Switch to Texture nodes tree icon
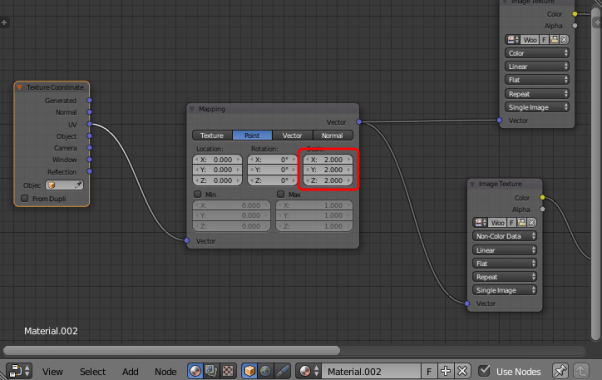Screen dimensions: 602x380 (x=228, y=371)
